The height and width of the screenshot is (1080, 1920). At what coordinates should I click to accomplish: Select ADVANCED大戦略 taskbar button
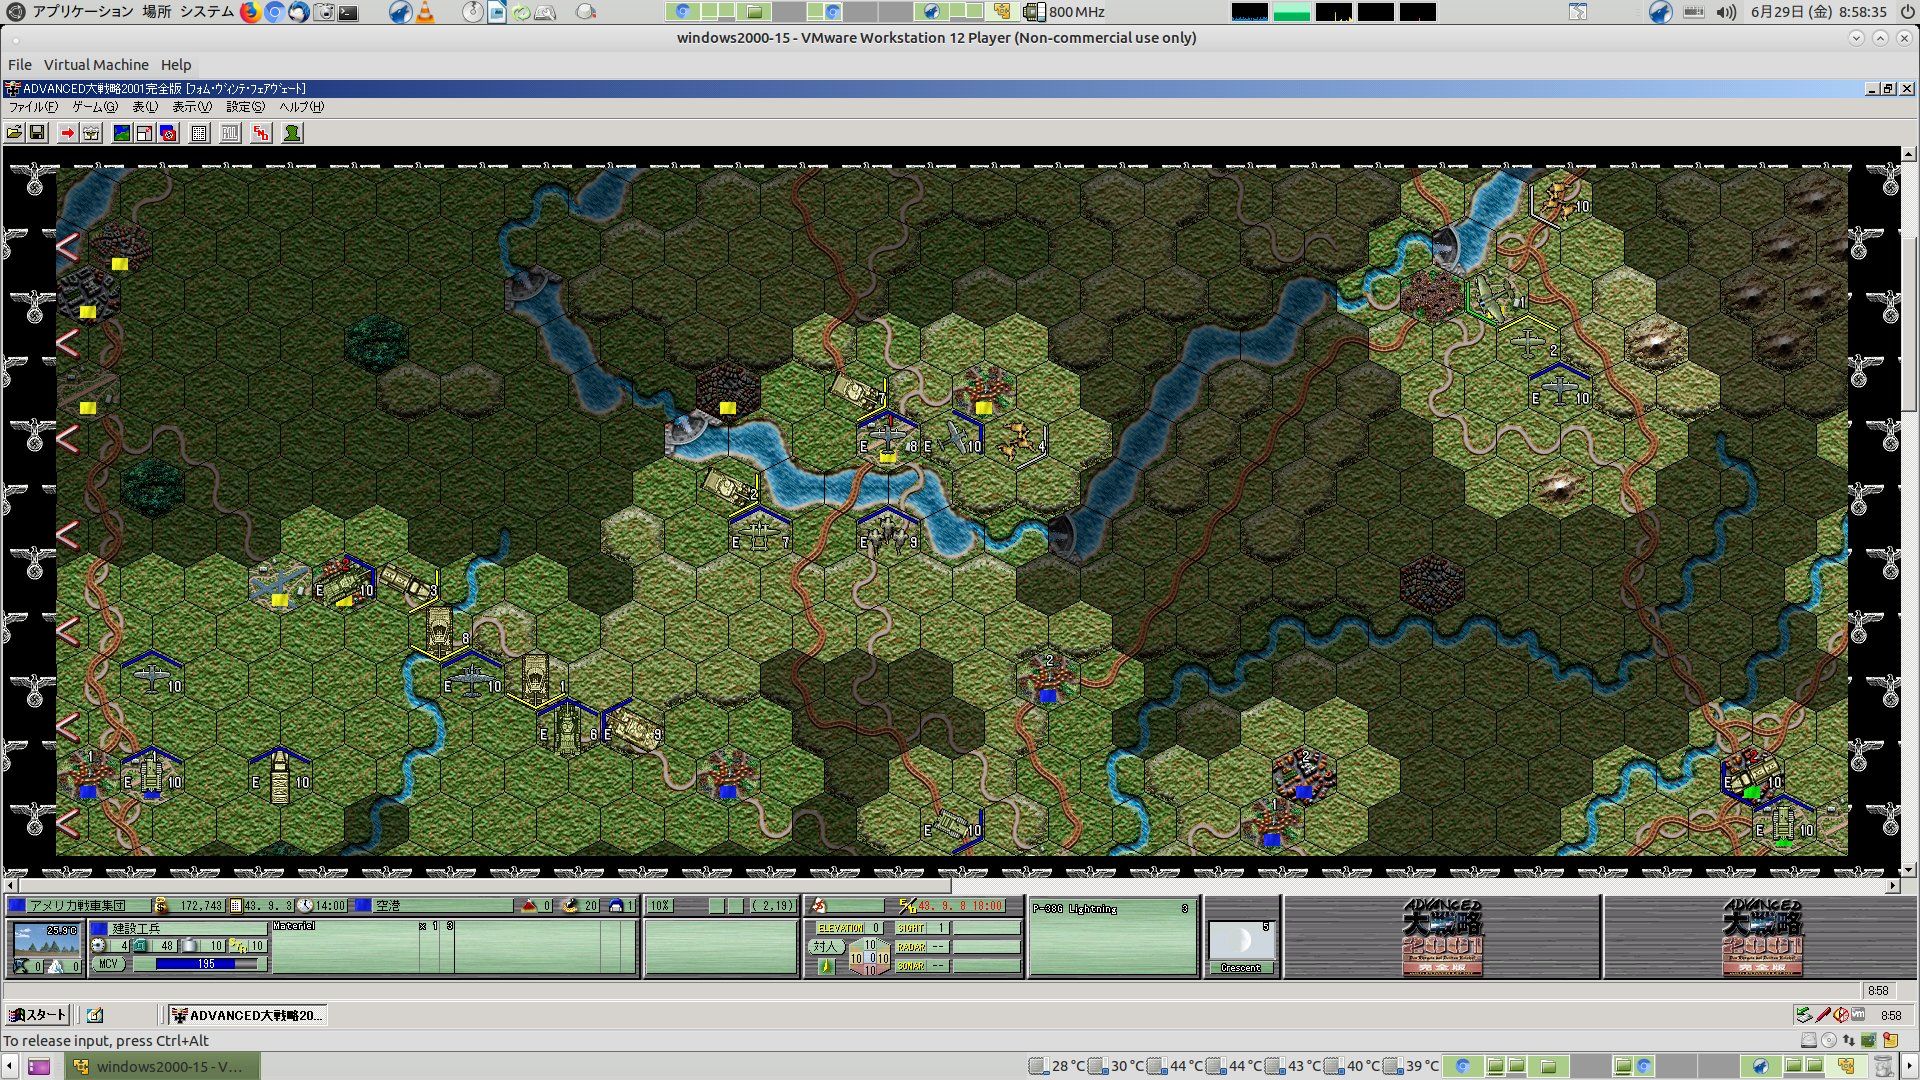[247, 1015]
